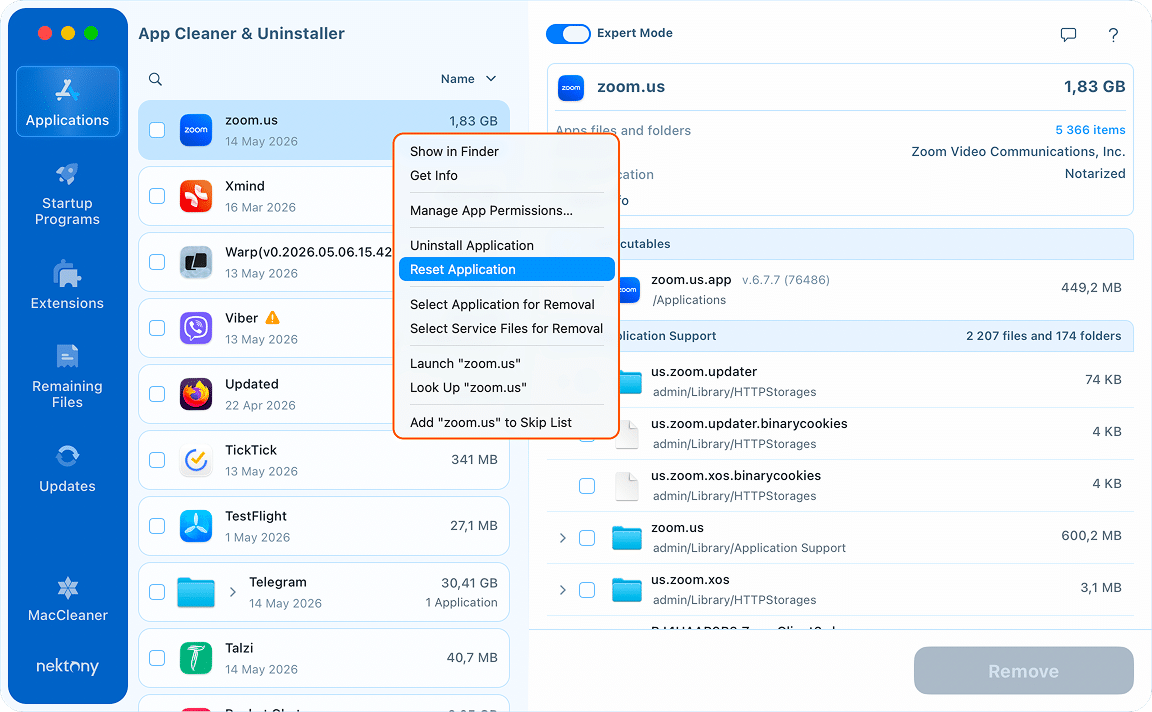This screenshot has width=1152, height=712.
Task: Open Startup Programs rocket icon
Action: (x=67, y=174)
